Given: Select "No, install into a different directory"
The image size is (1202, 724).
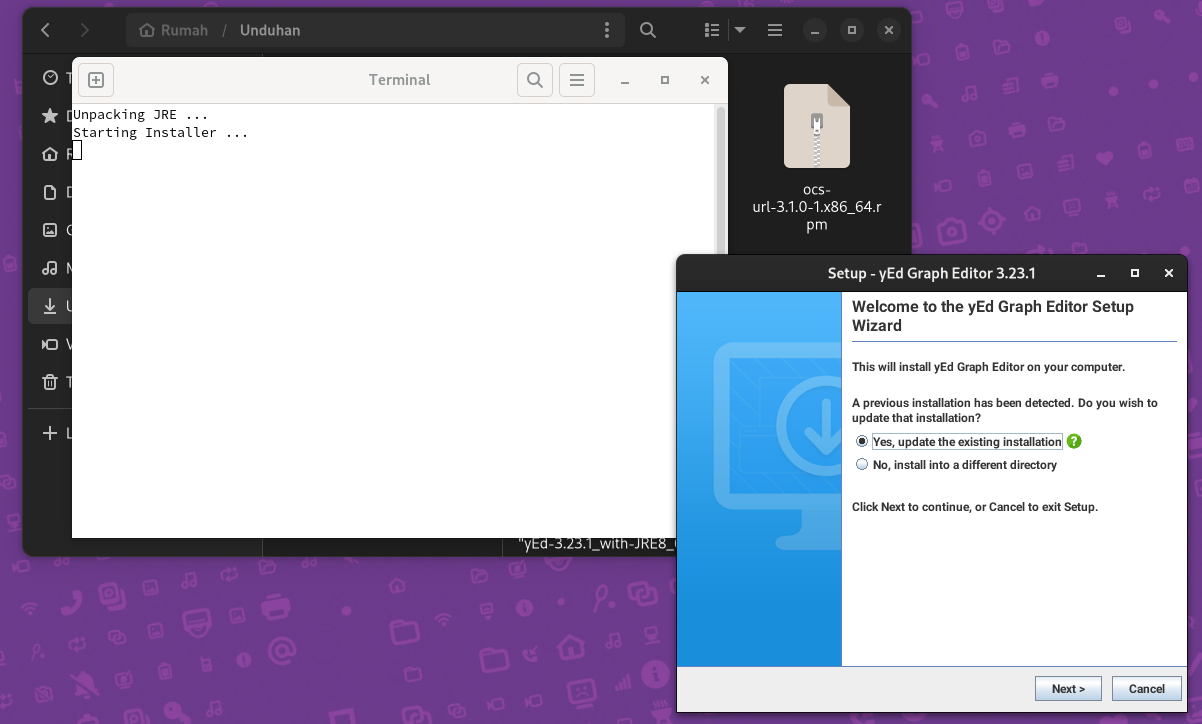Looking at the screenshot, I should tap(862, 465).
